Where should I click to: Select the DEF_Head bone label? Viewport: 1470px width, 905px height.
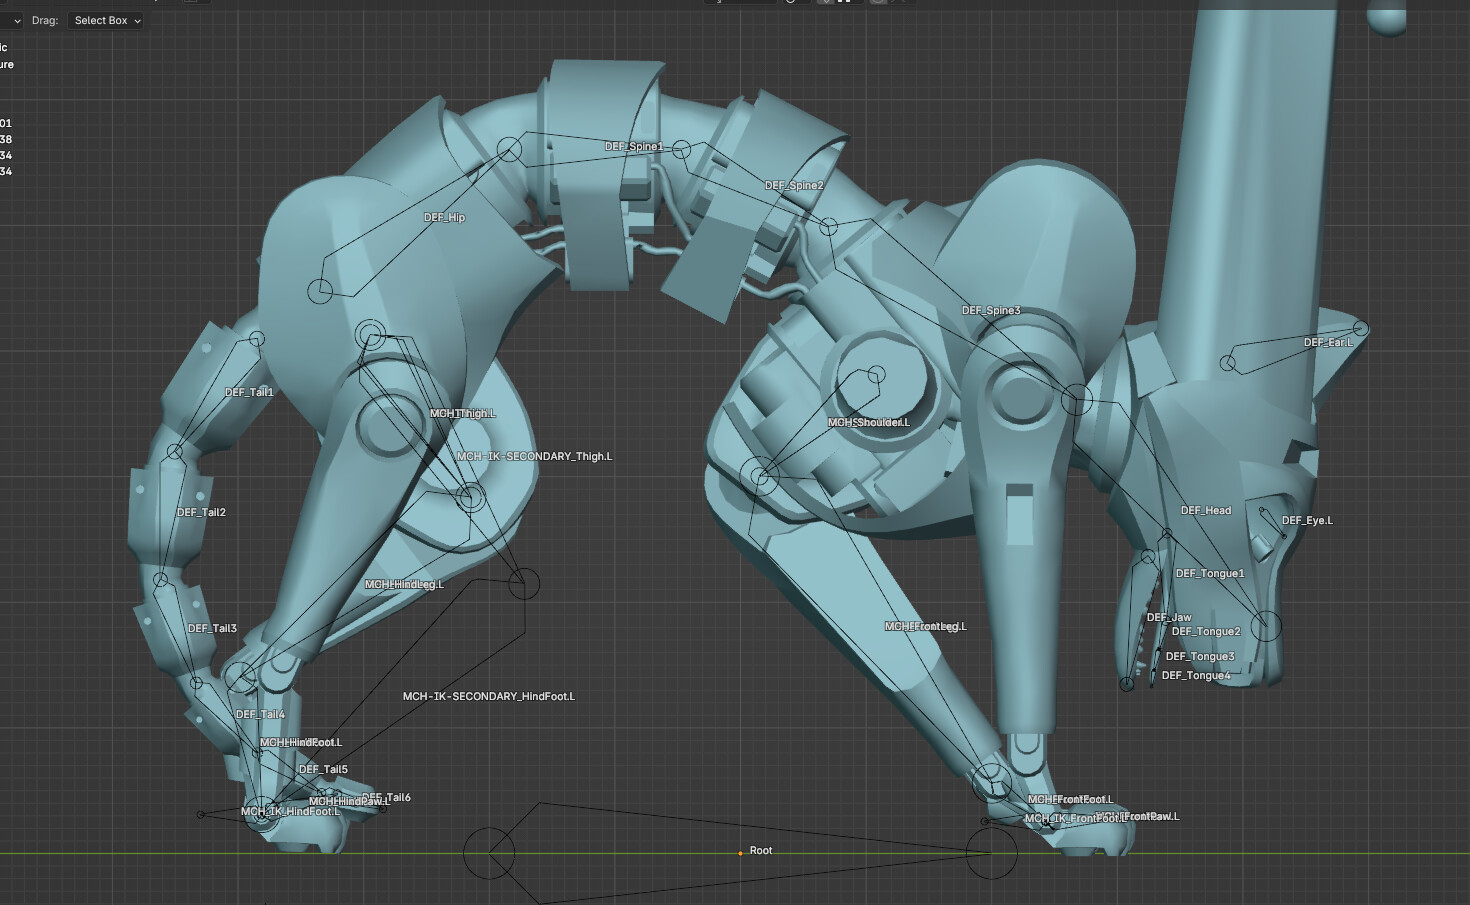tap(1205, 510)
